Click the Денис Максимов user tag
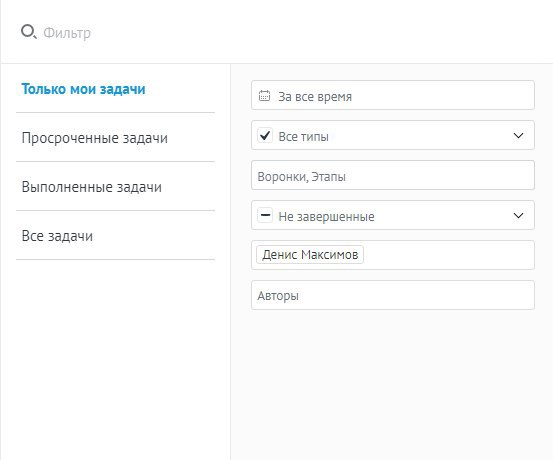Screen dimensions: 553x460 (310, 255)
